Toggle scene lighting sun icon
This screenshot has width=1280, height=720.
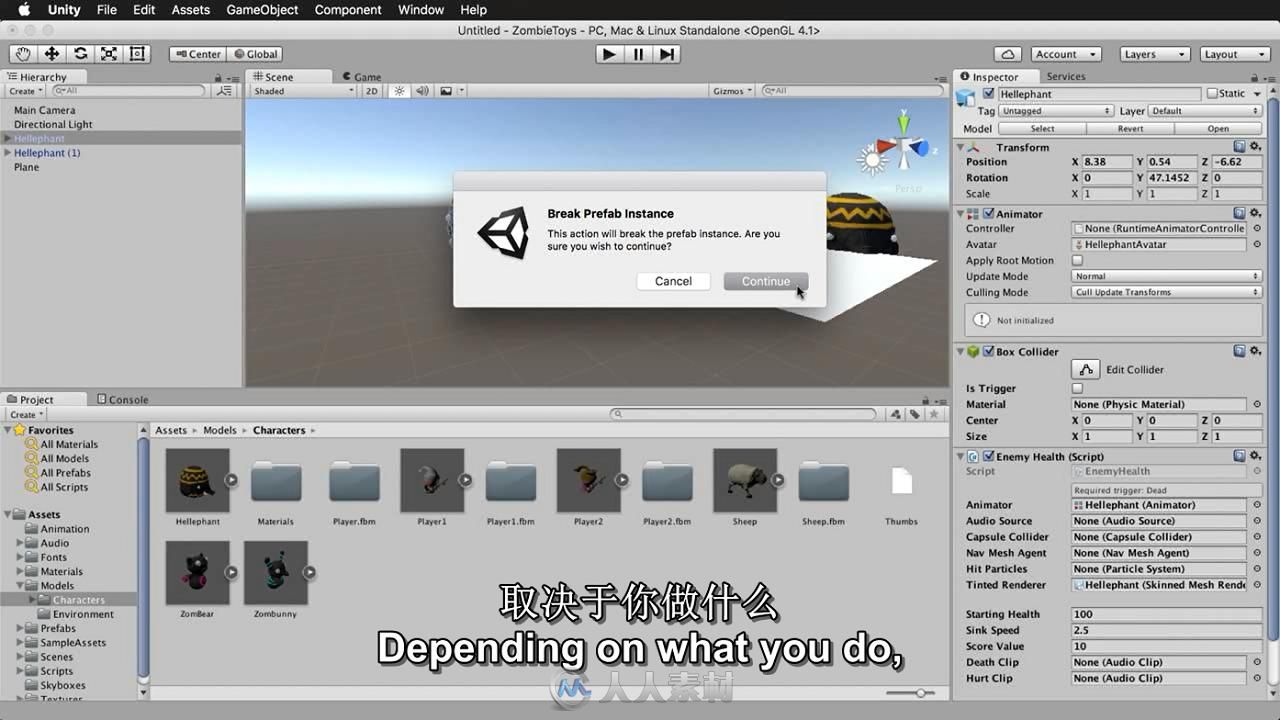pyautogui.click(x=399, y=91)
